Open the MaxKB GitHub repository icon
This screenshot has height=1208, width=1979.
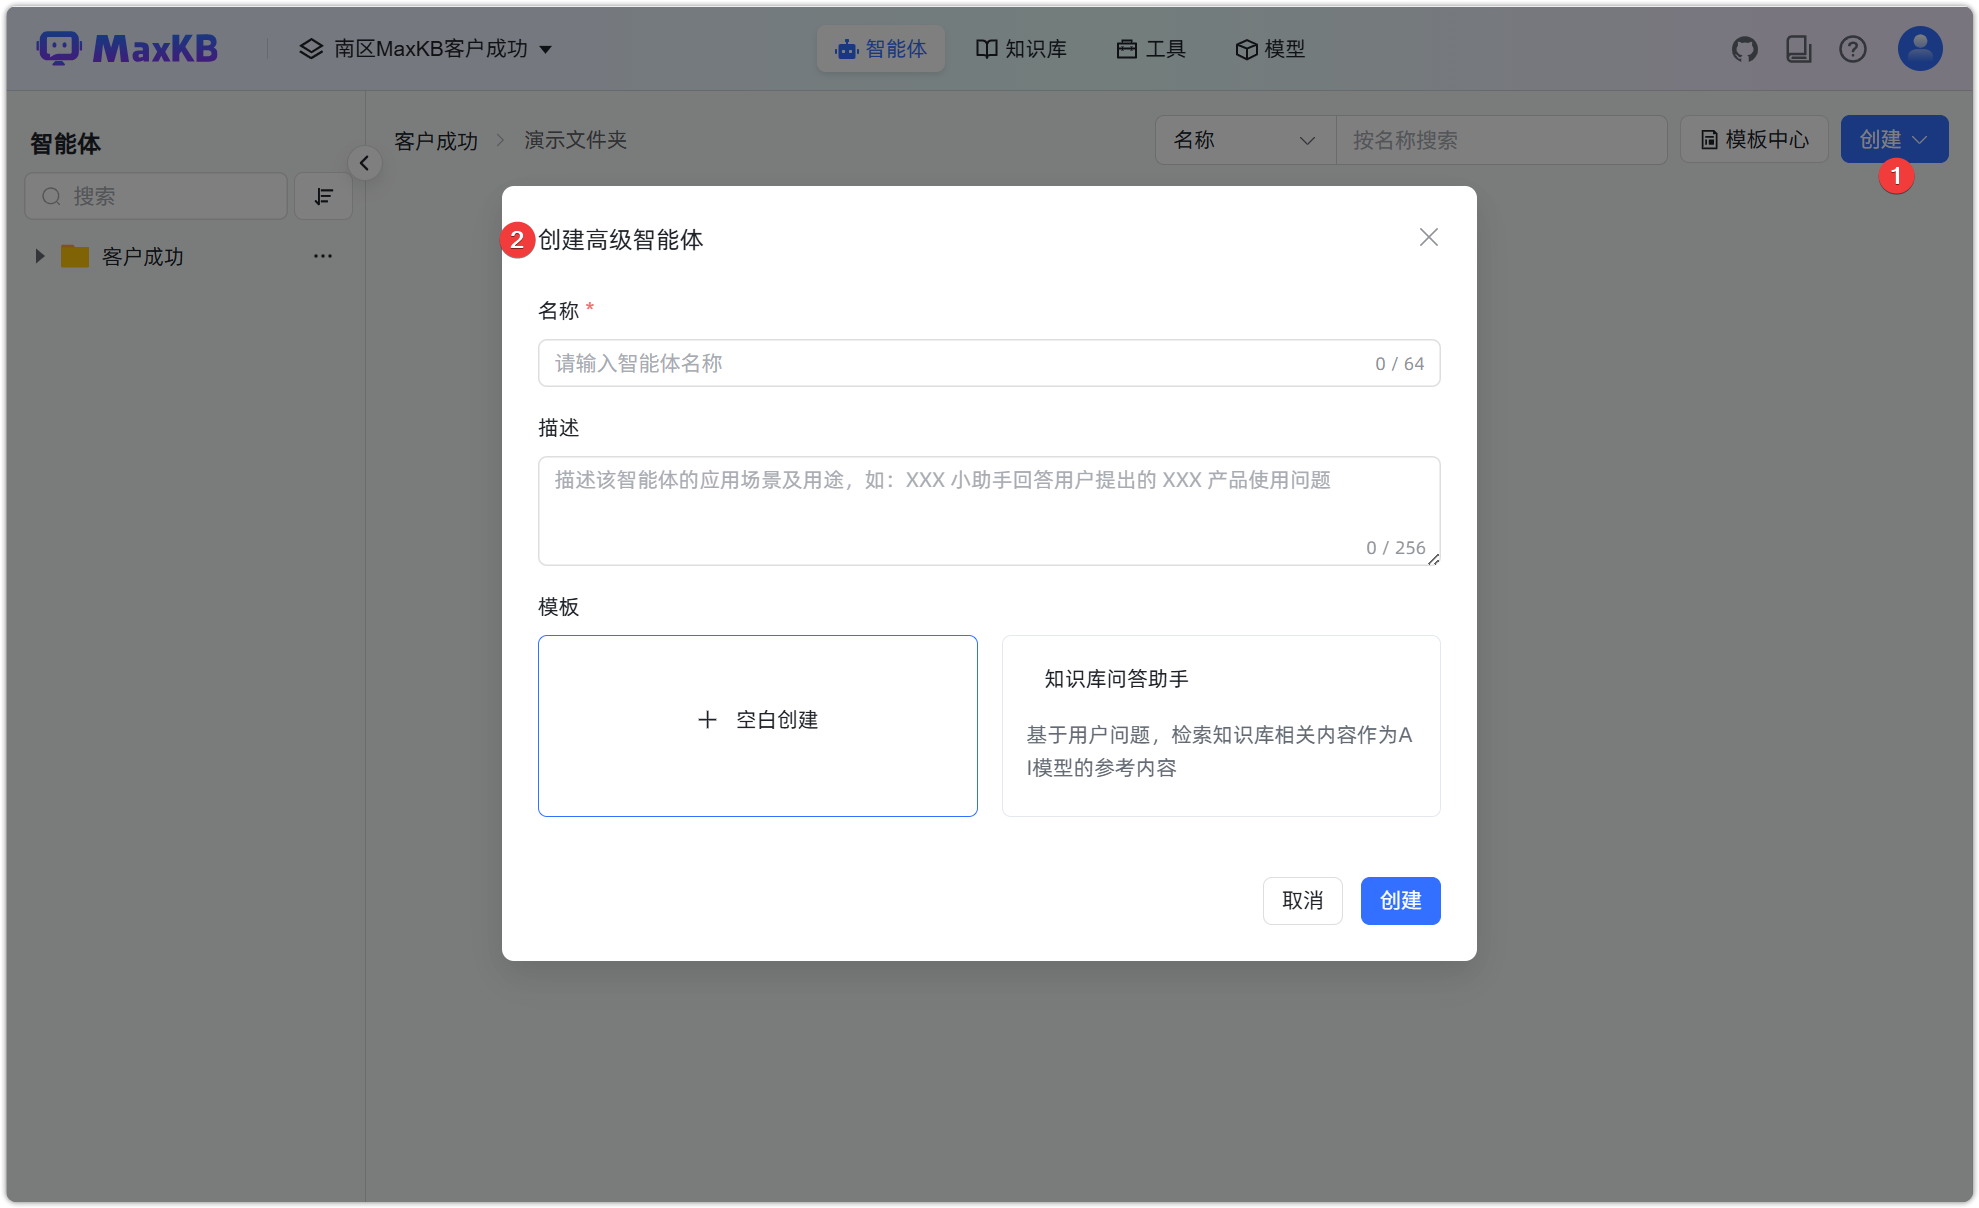[1745, 48]
